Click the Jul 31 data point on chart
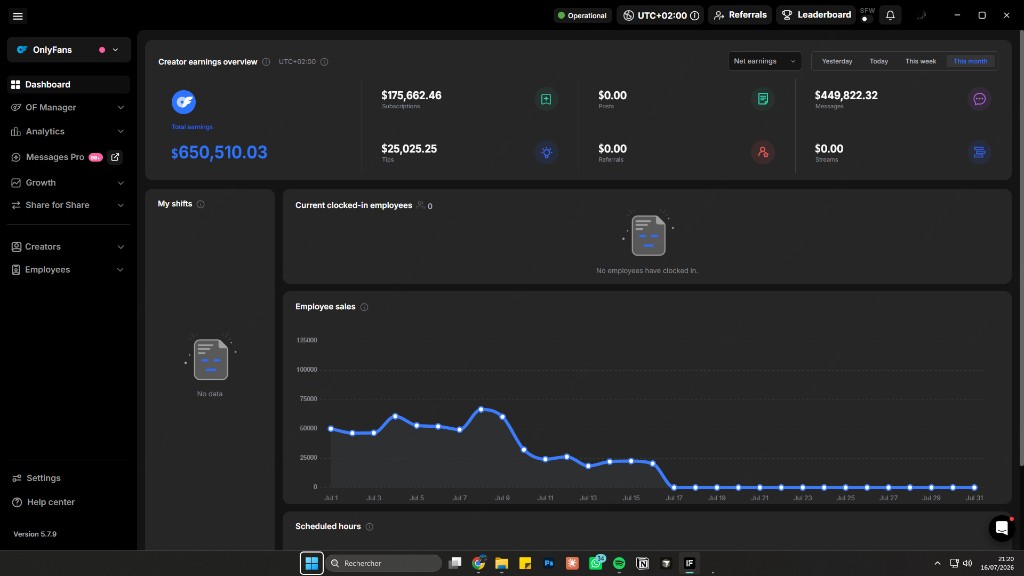 tap(974, 487)
